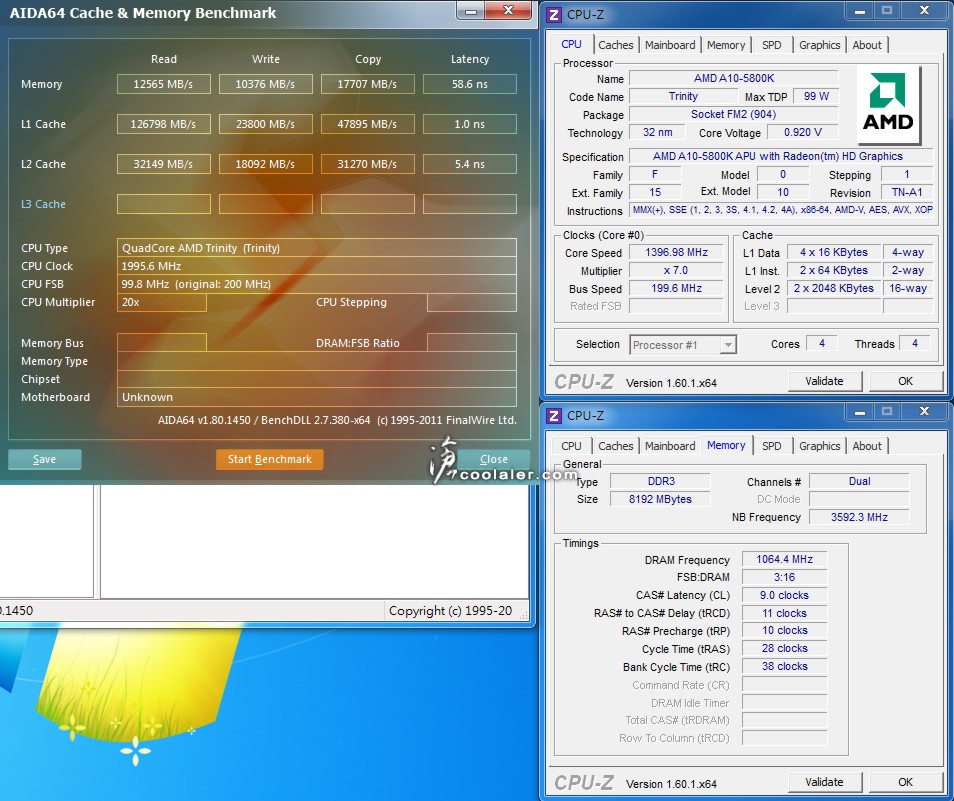Image resolution: width=954 pixels, height=801 pixels.
Task: Select the SPD tab in lower CPU-Z window
Action: tap(771, 446)
